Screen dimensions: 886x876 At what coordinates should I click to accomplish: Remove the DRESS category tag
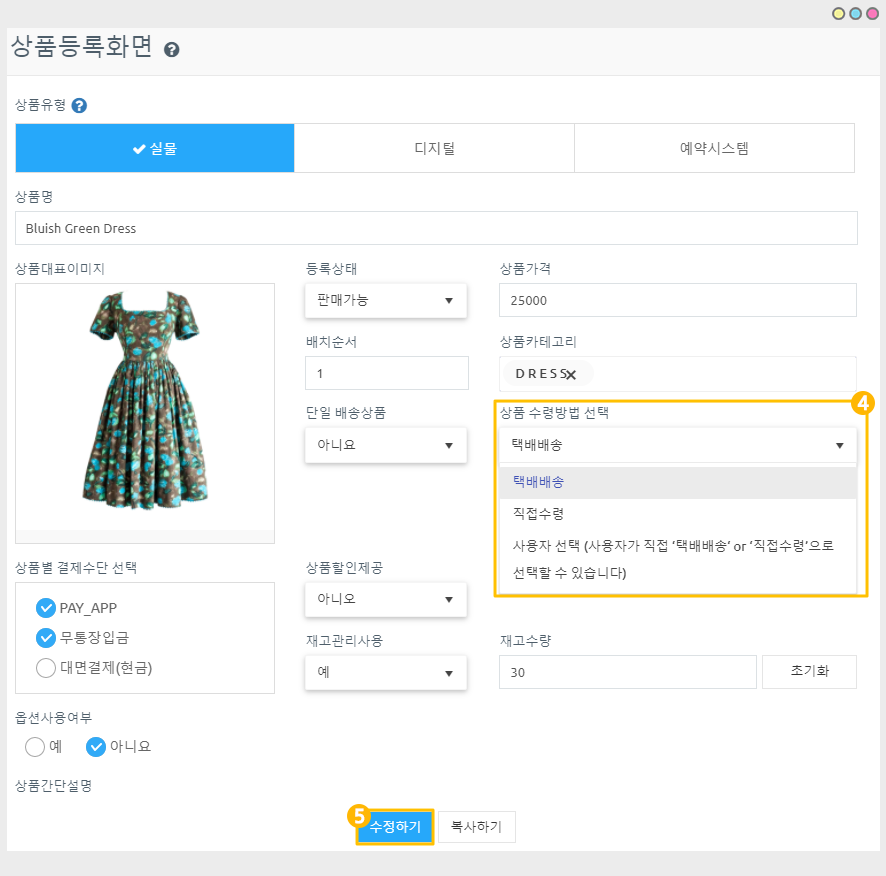570,375
